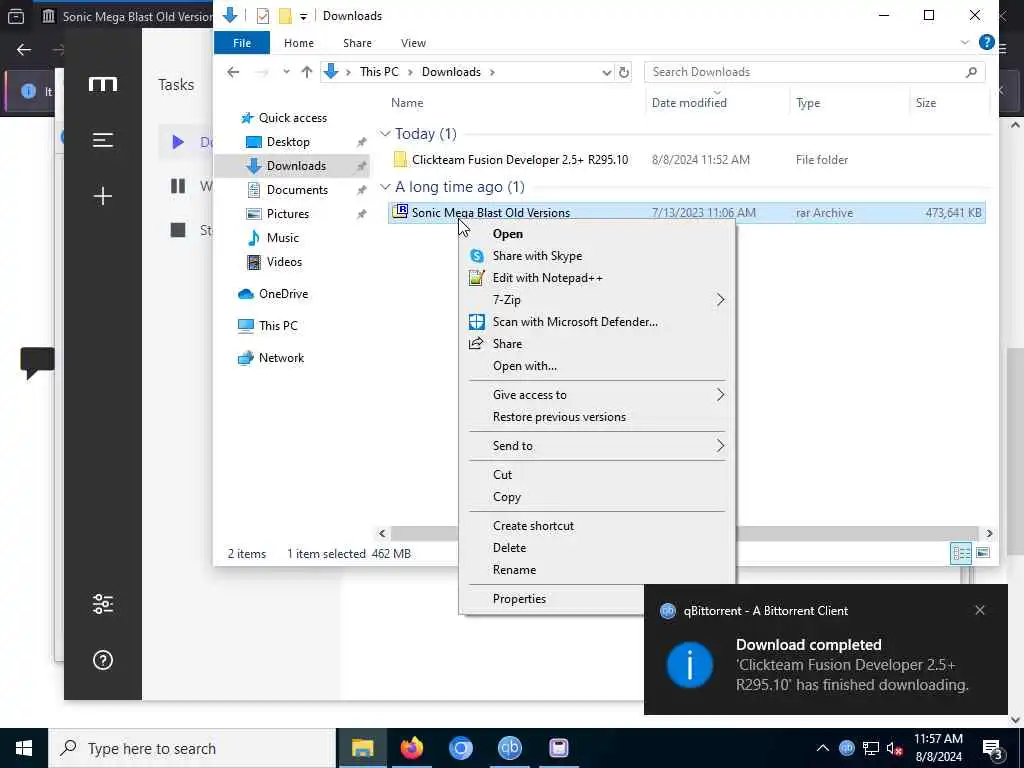Click Delete in the context menu

click(597, 548)
